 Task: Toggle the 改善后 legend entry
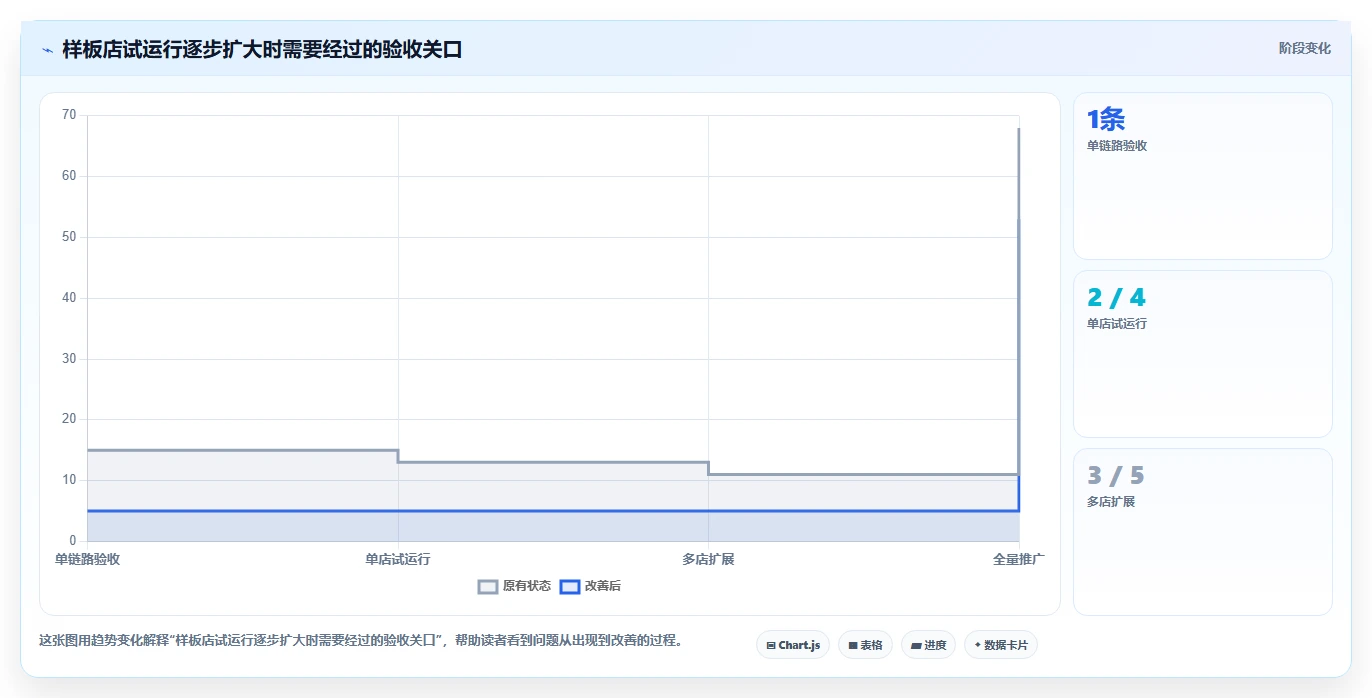tap(590, 586)
